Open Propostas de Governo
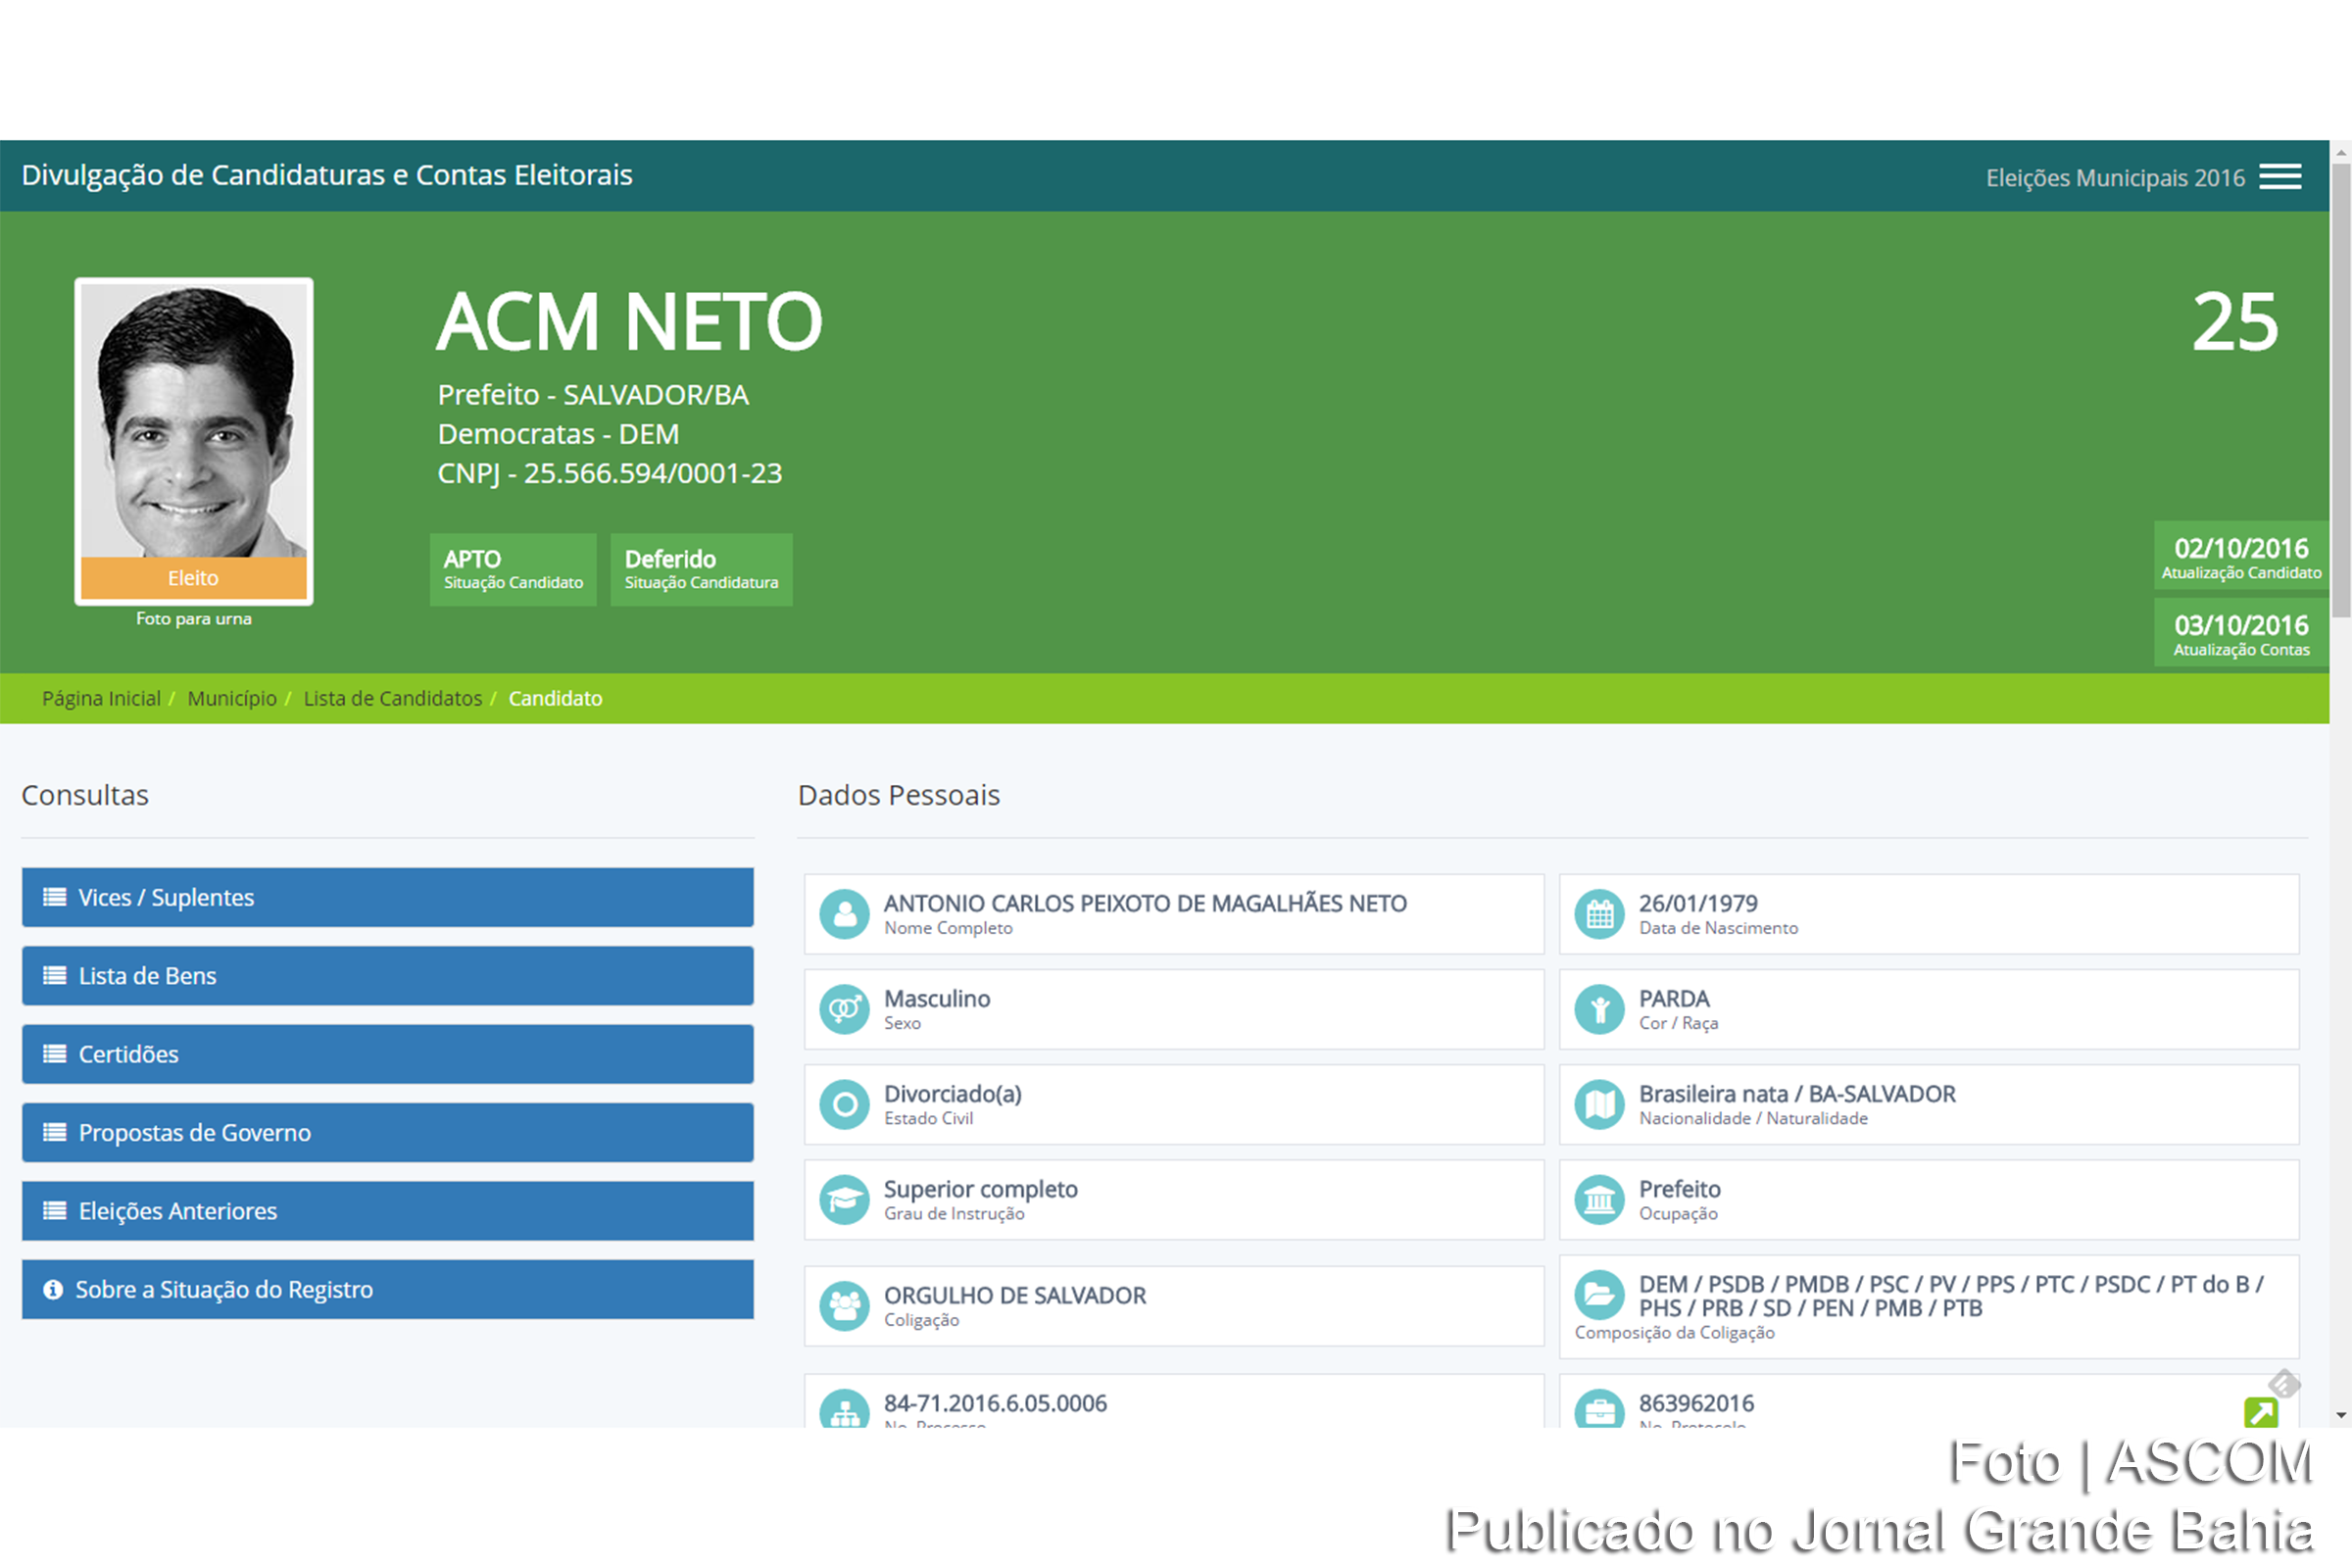This screenshot has height=1568, width=2352. (x=386, y=1132)
